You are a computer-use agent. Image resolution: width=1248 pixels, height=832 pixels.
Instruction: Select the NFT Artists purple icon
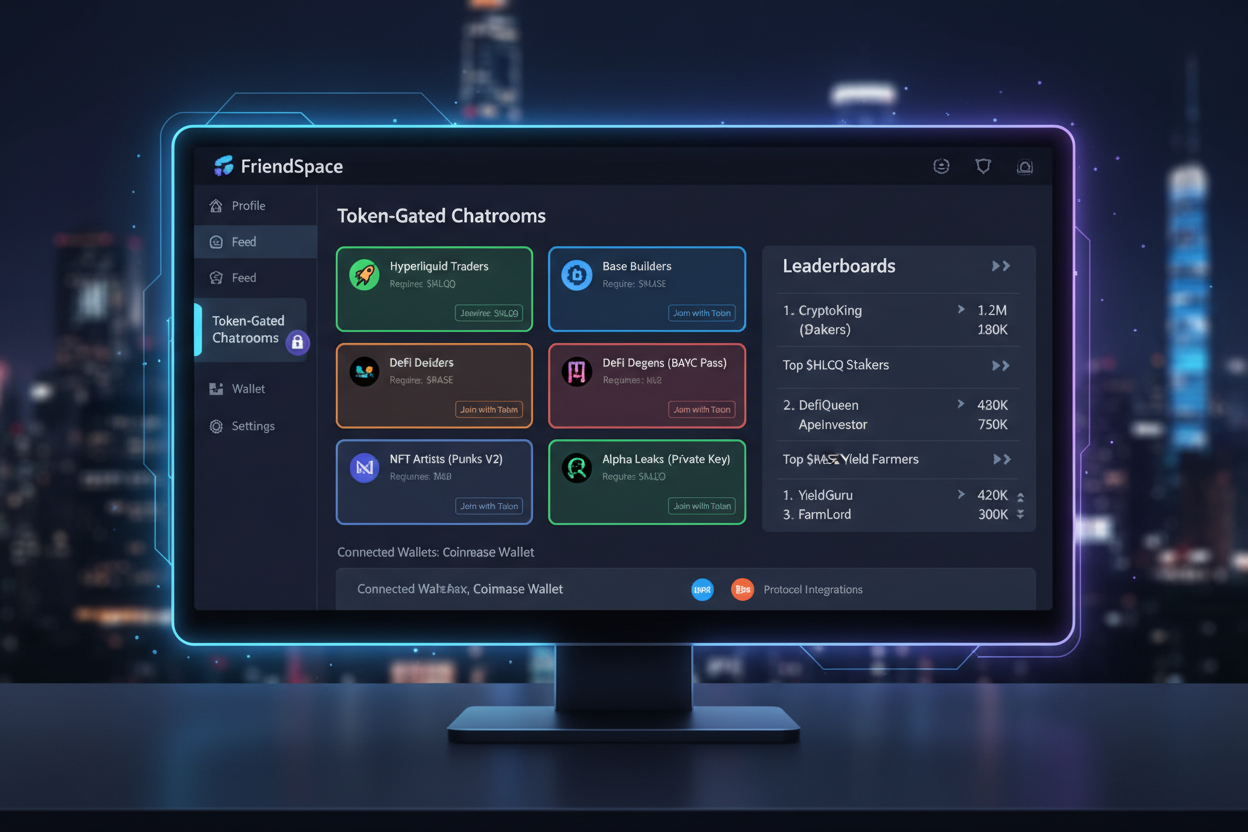click(366, 467)
